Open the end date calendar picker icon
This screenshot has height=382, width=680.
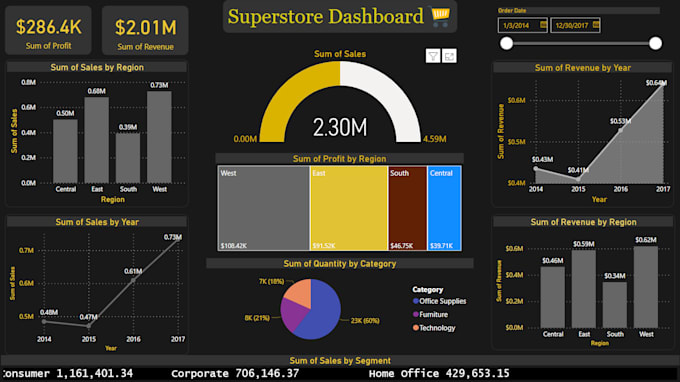[596, 25]
